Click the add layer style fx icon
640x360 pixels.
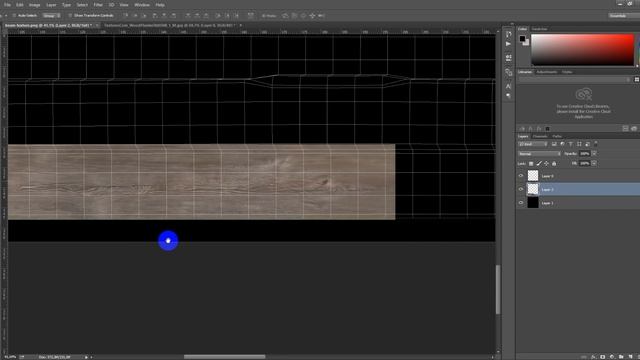(593, 357)
